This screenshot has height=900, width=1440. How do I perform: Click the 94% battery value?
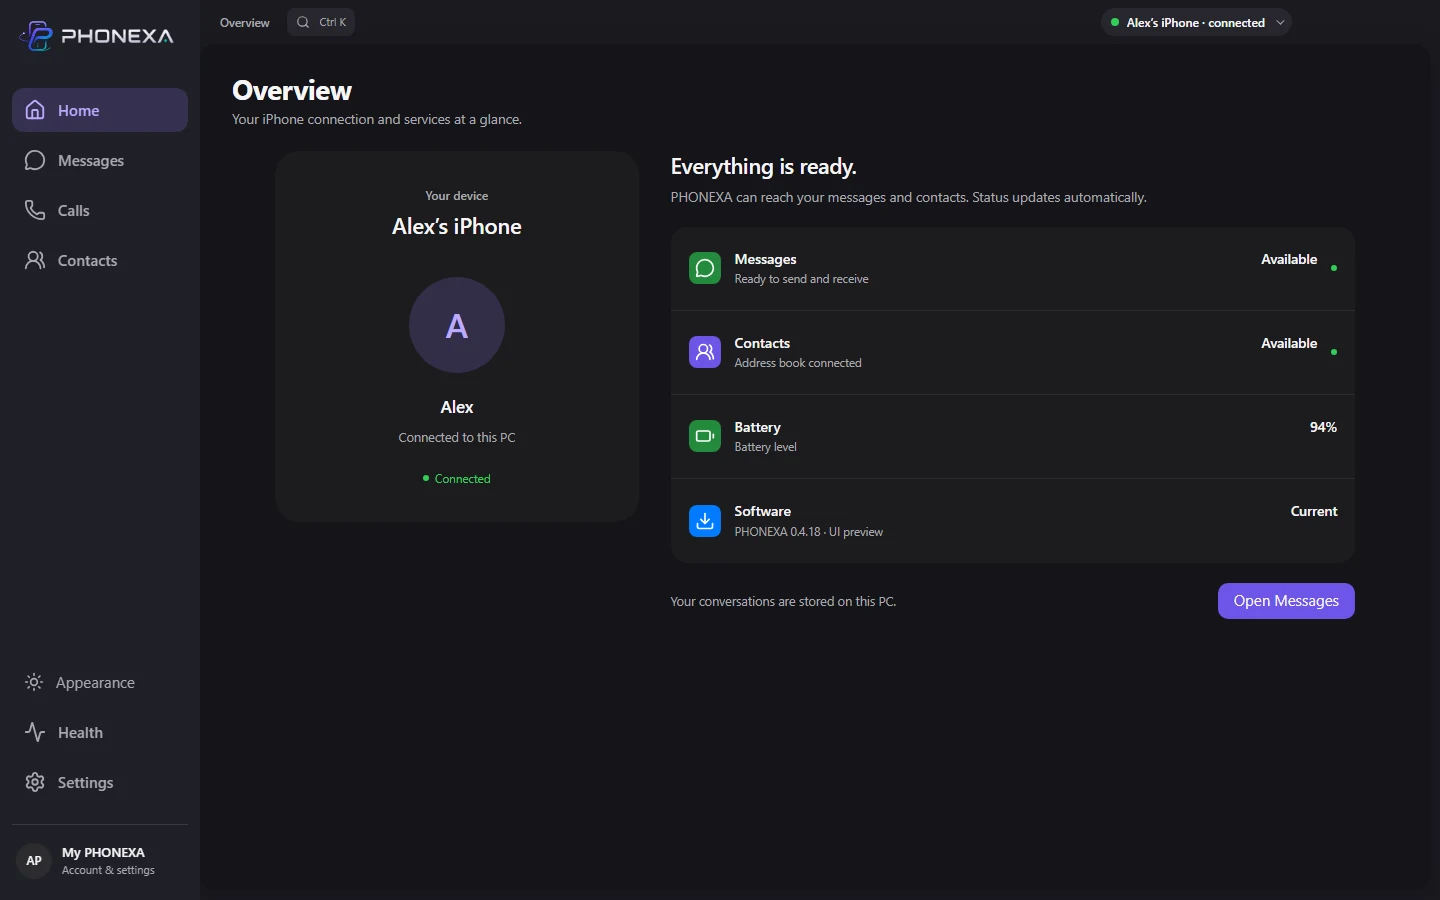(x=1323, y=427)
